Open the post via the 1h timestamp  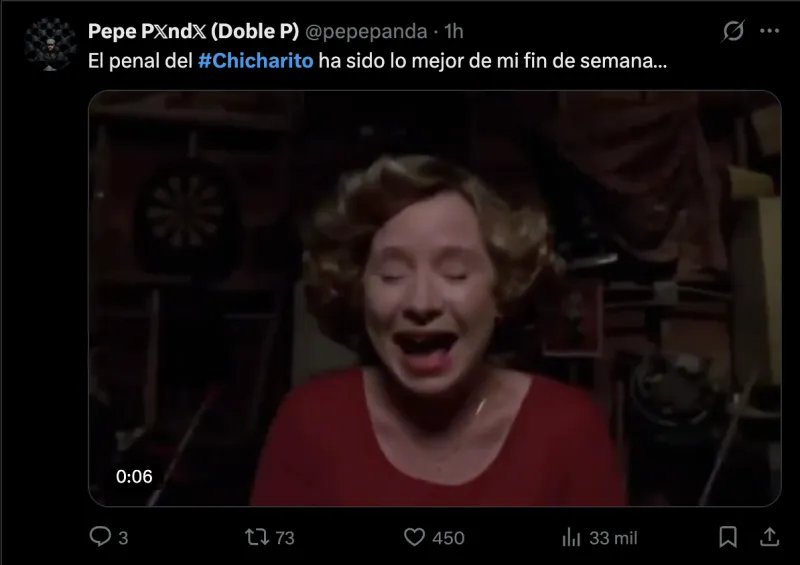454,32
